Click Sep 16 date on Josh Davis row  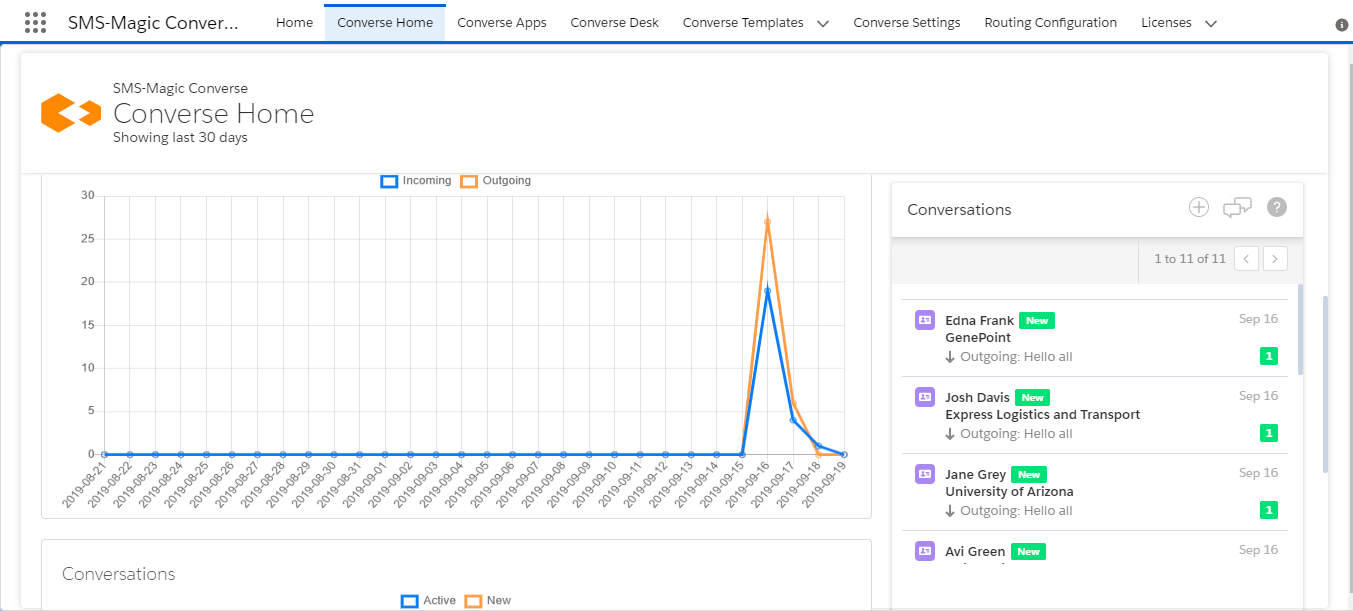tap(1258, 396)
